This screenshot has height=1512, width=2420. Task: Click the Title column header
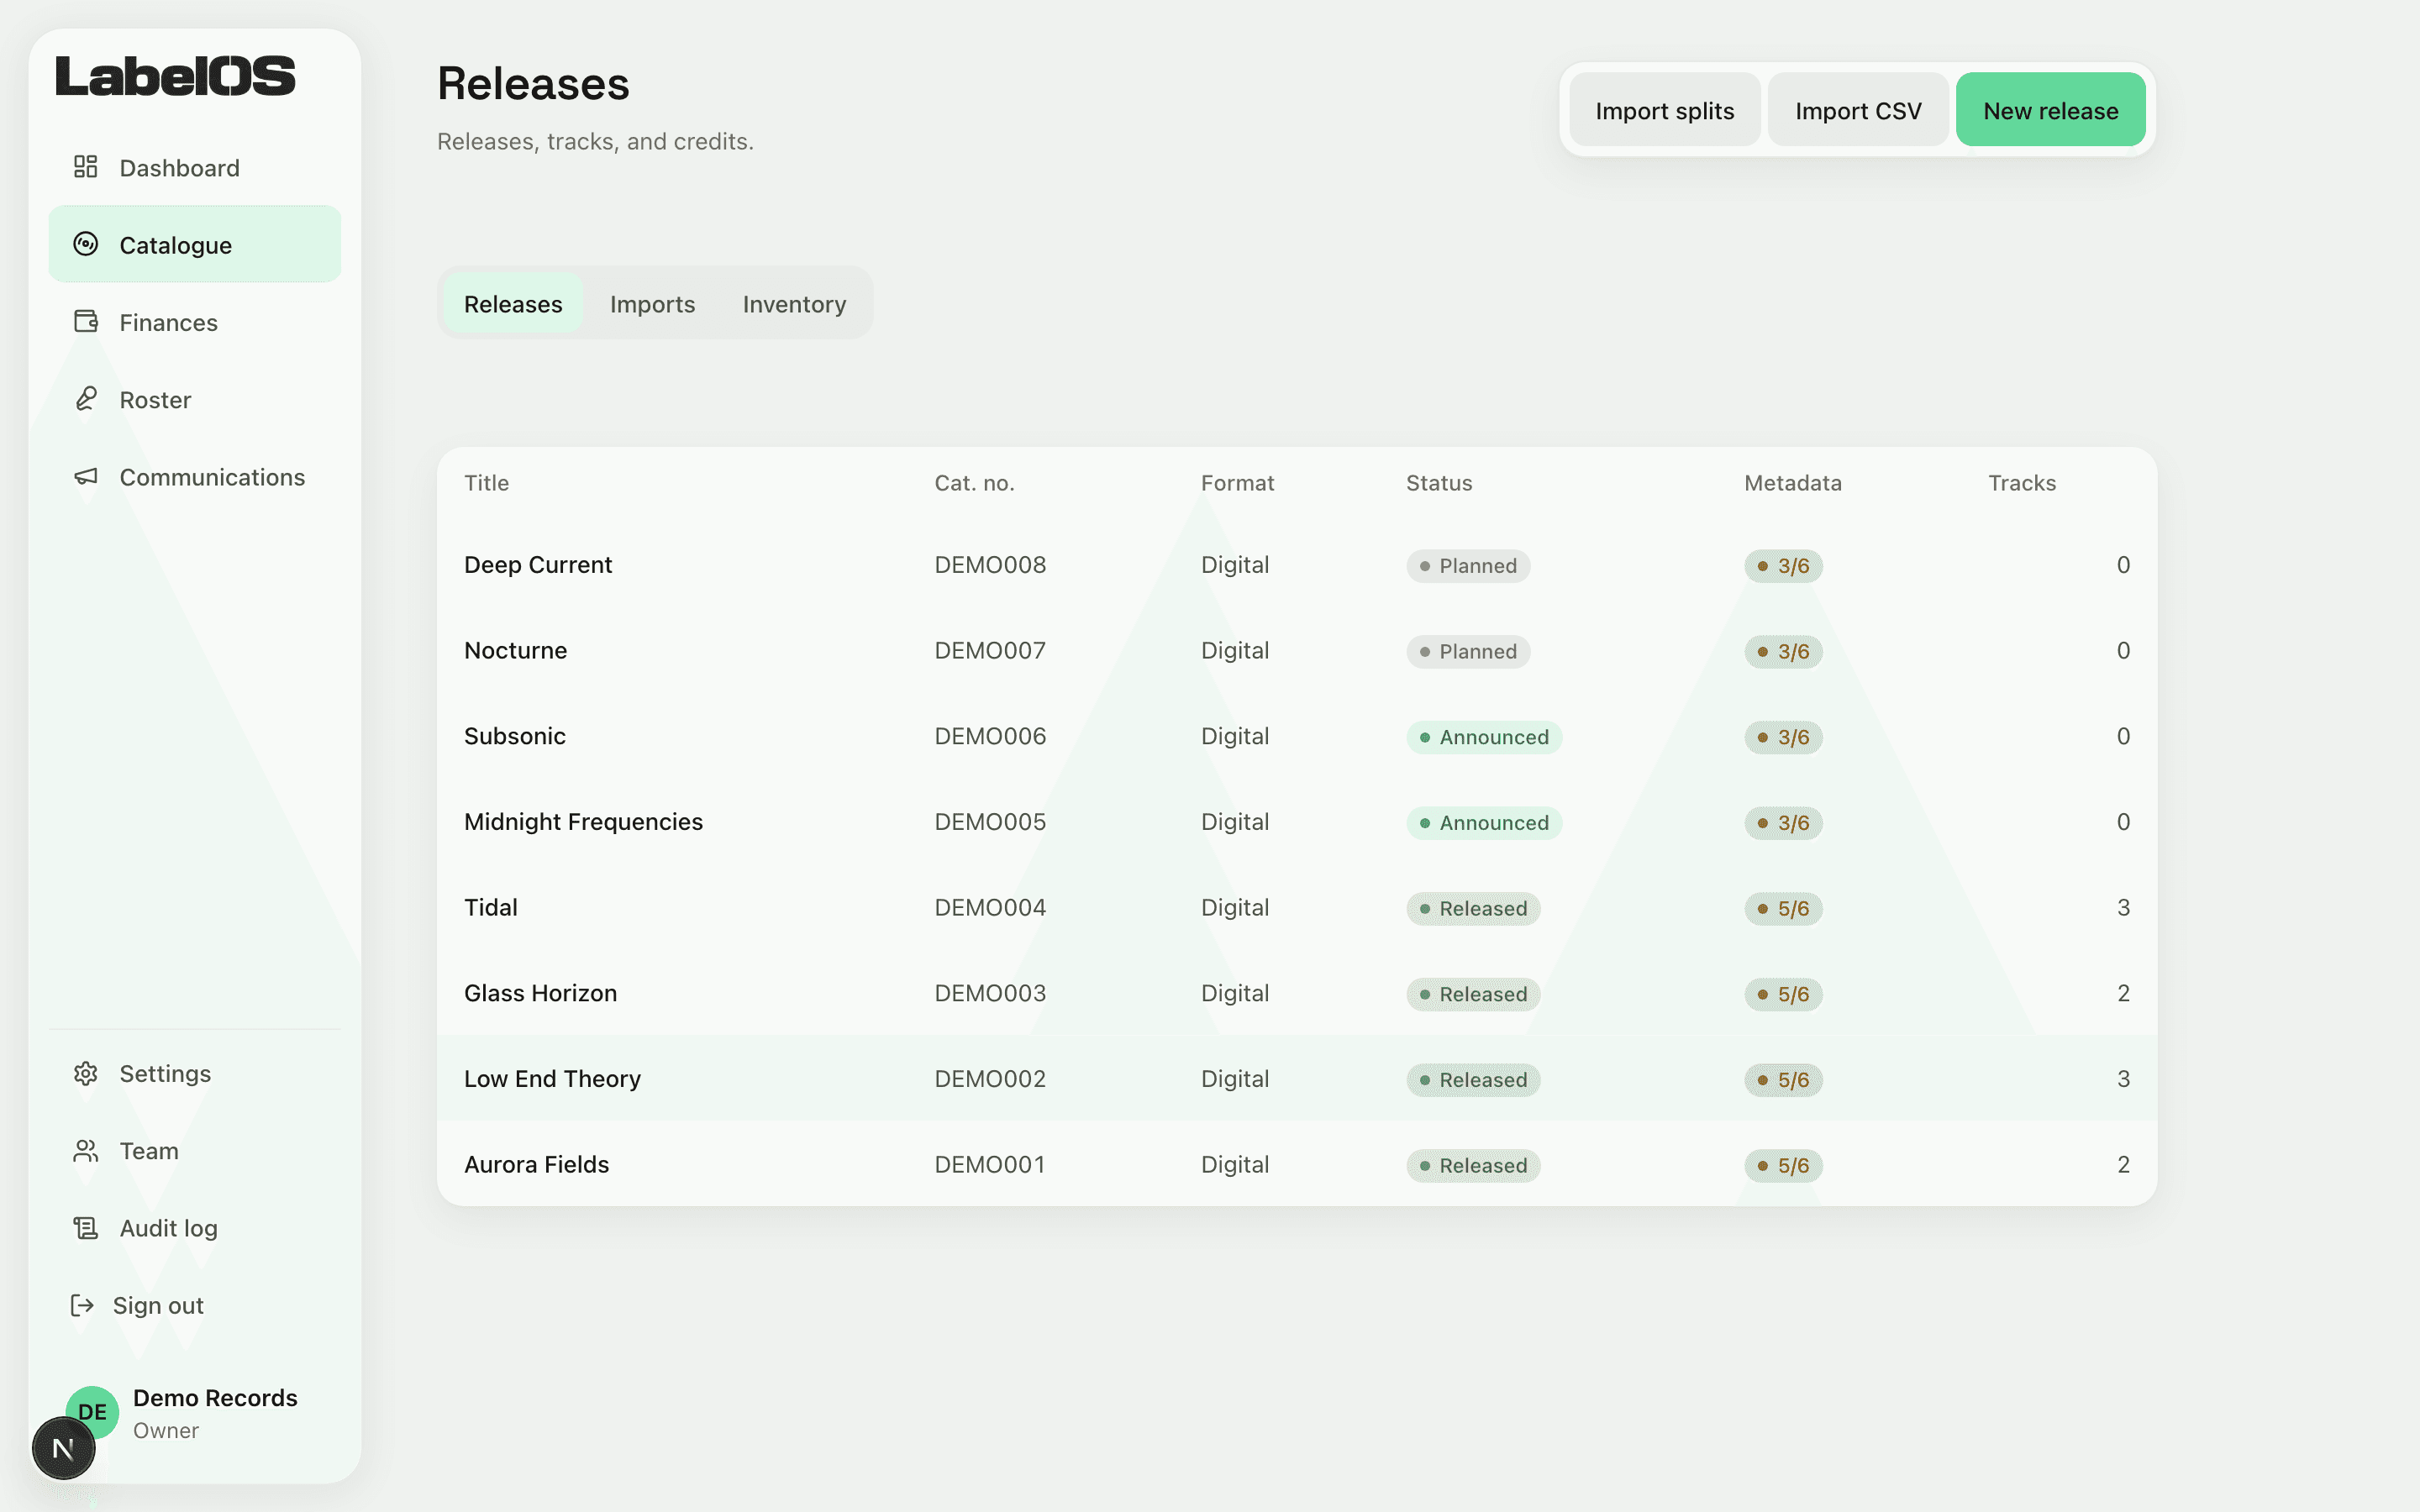[486, 483]
